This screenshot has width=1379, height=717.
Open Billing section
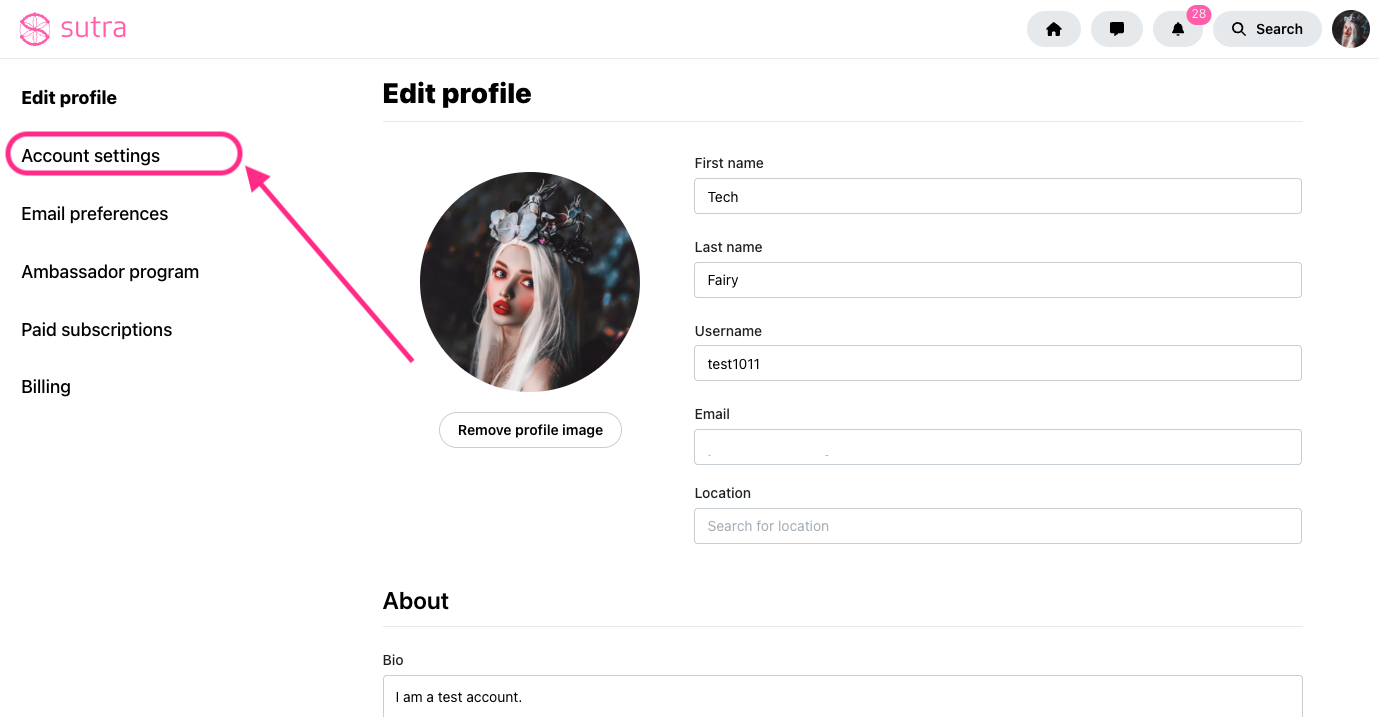(46, 387)
